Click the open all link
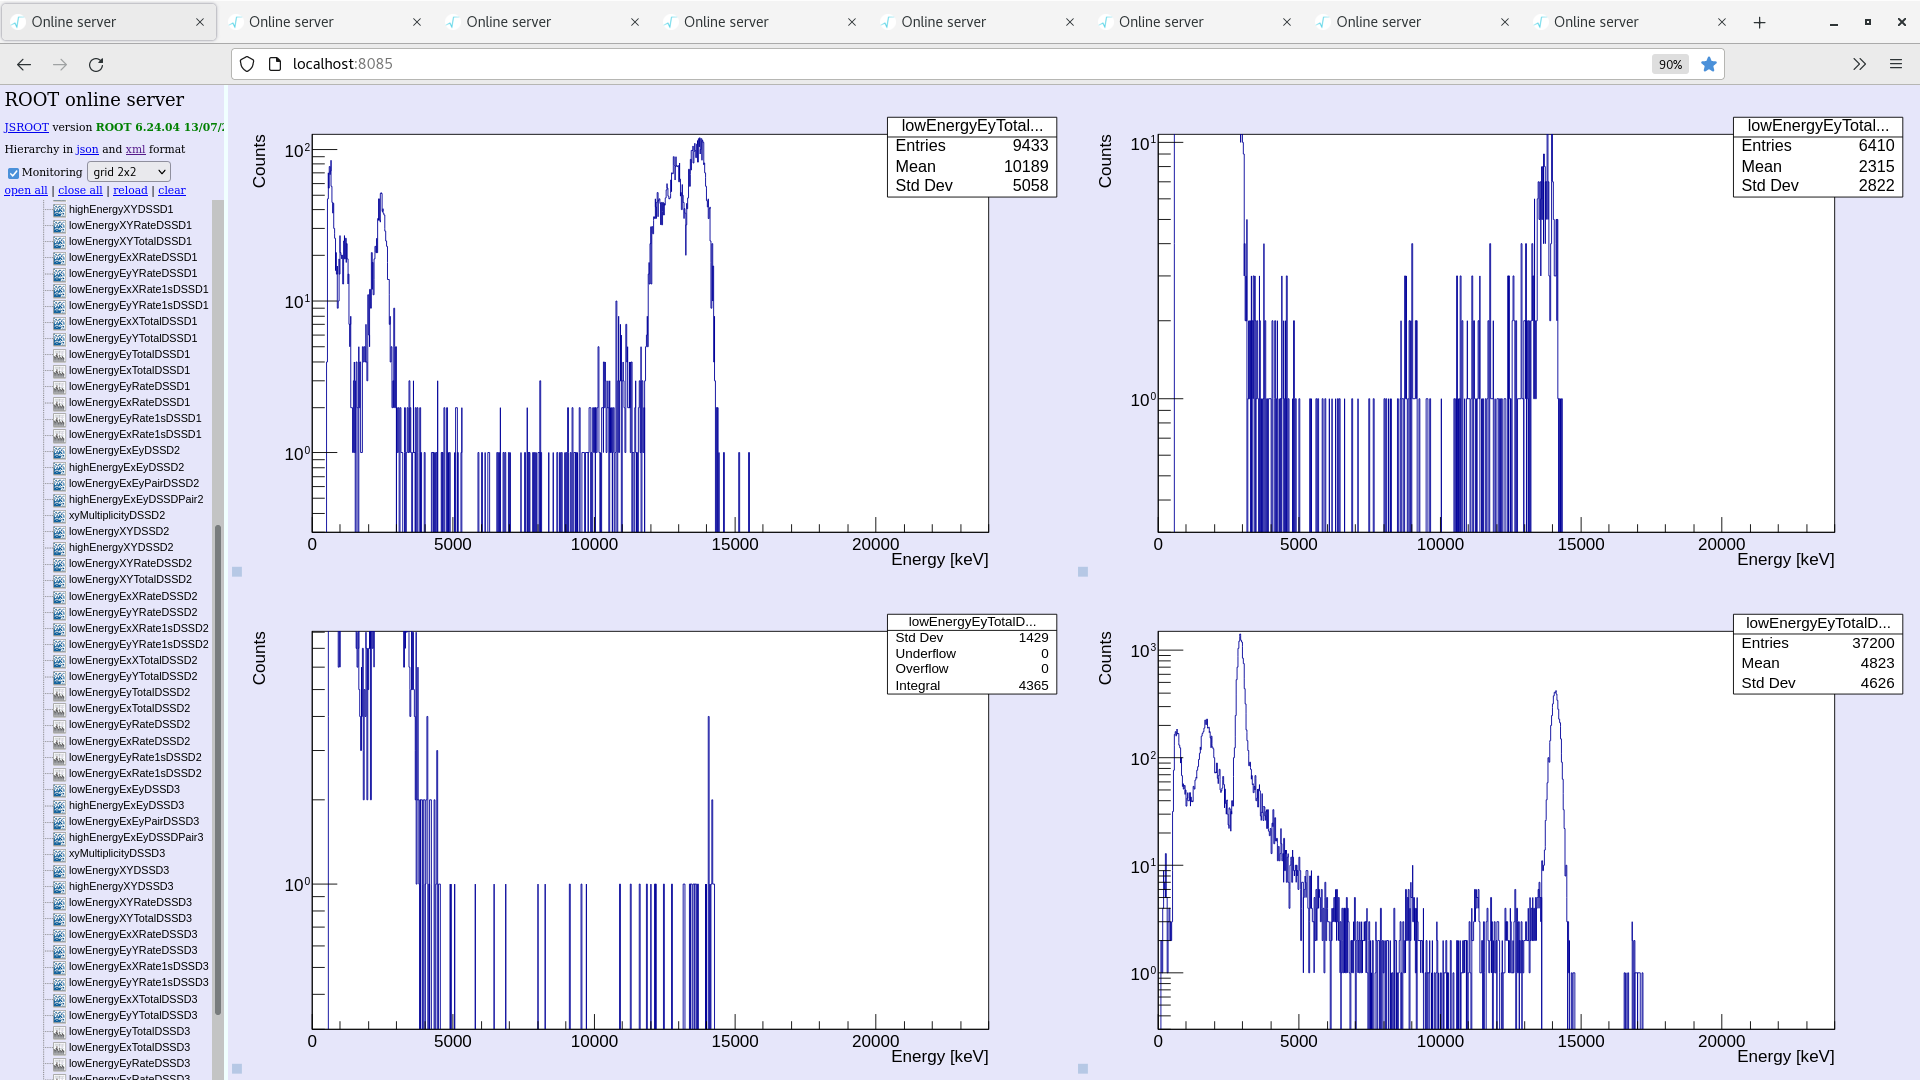The width and height of the screenshot is (1920, 1080). tap(26, 190)
